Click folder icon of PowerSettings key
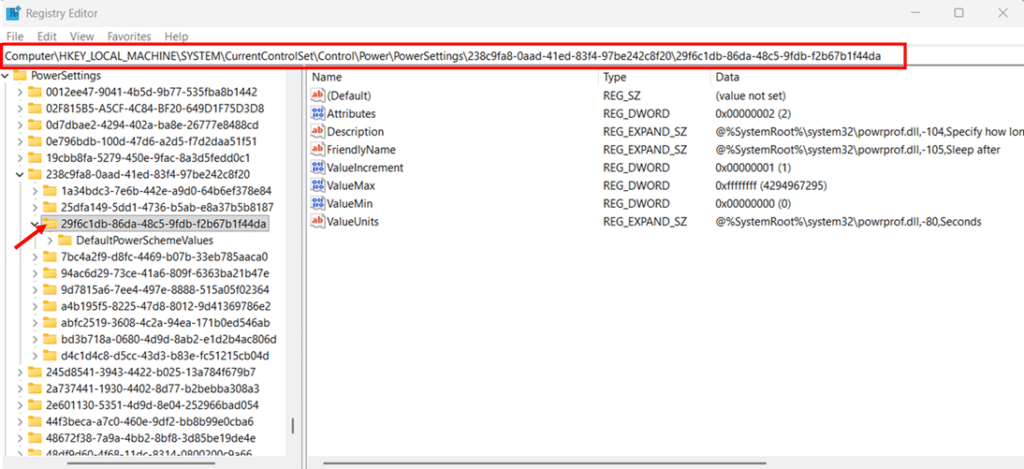This screenshot has width=1024, height=469. (x=20, y=76)
